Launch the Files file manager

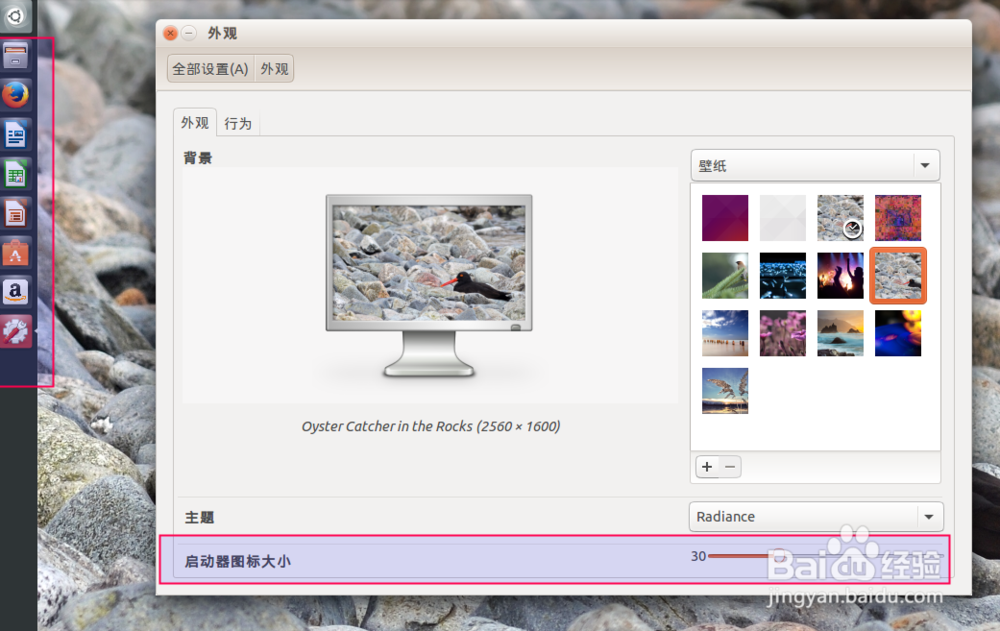tap(14, 55)
